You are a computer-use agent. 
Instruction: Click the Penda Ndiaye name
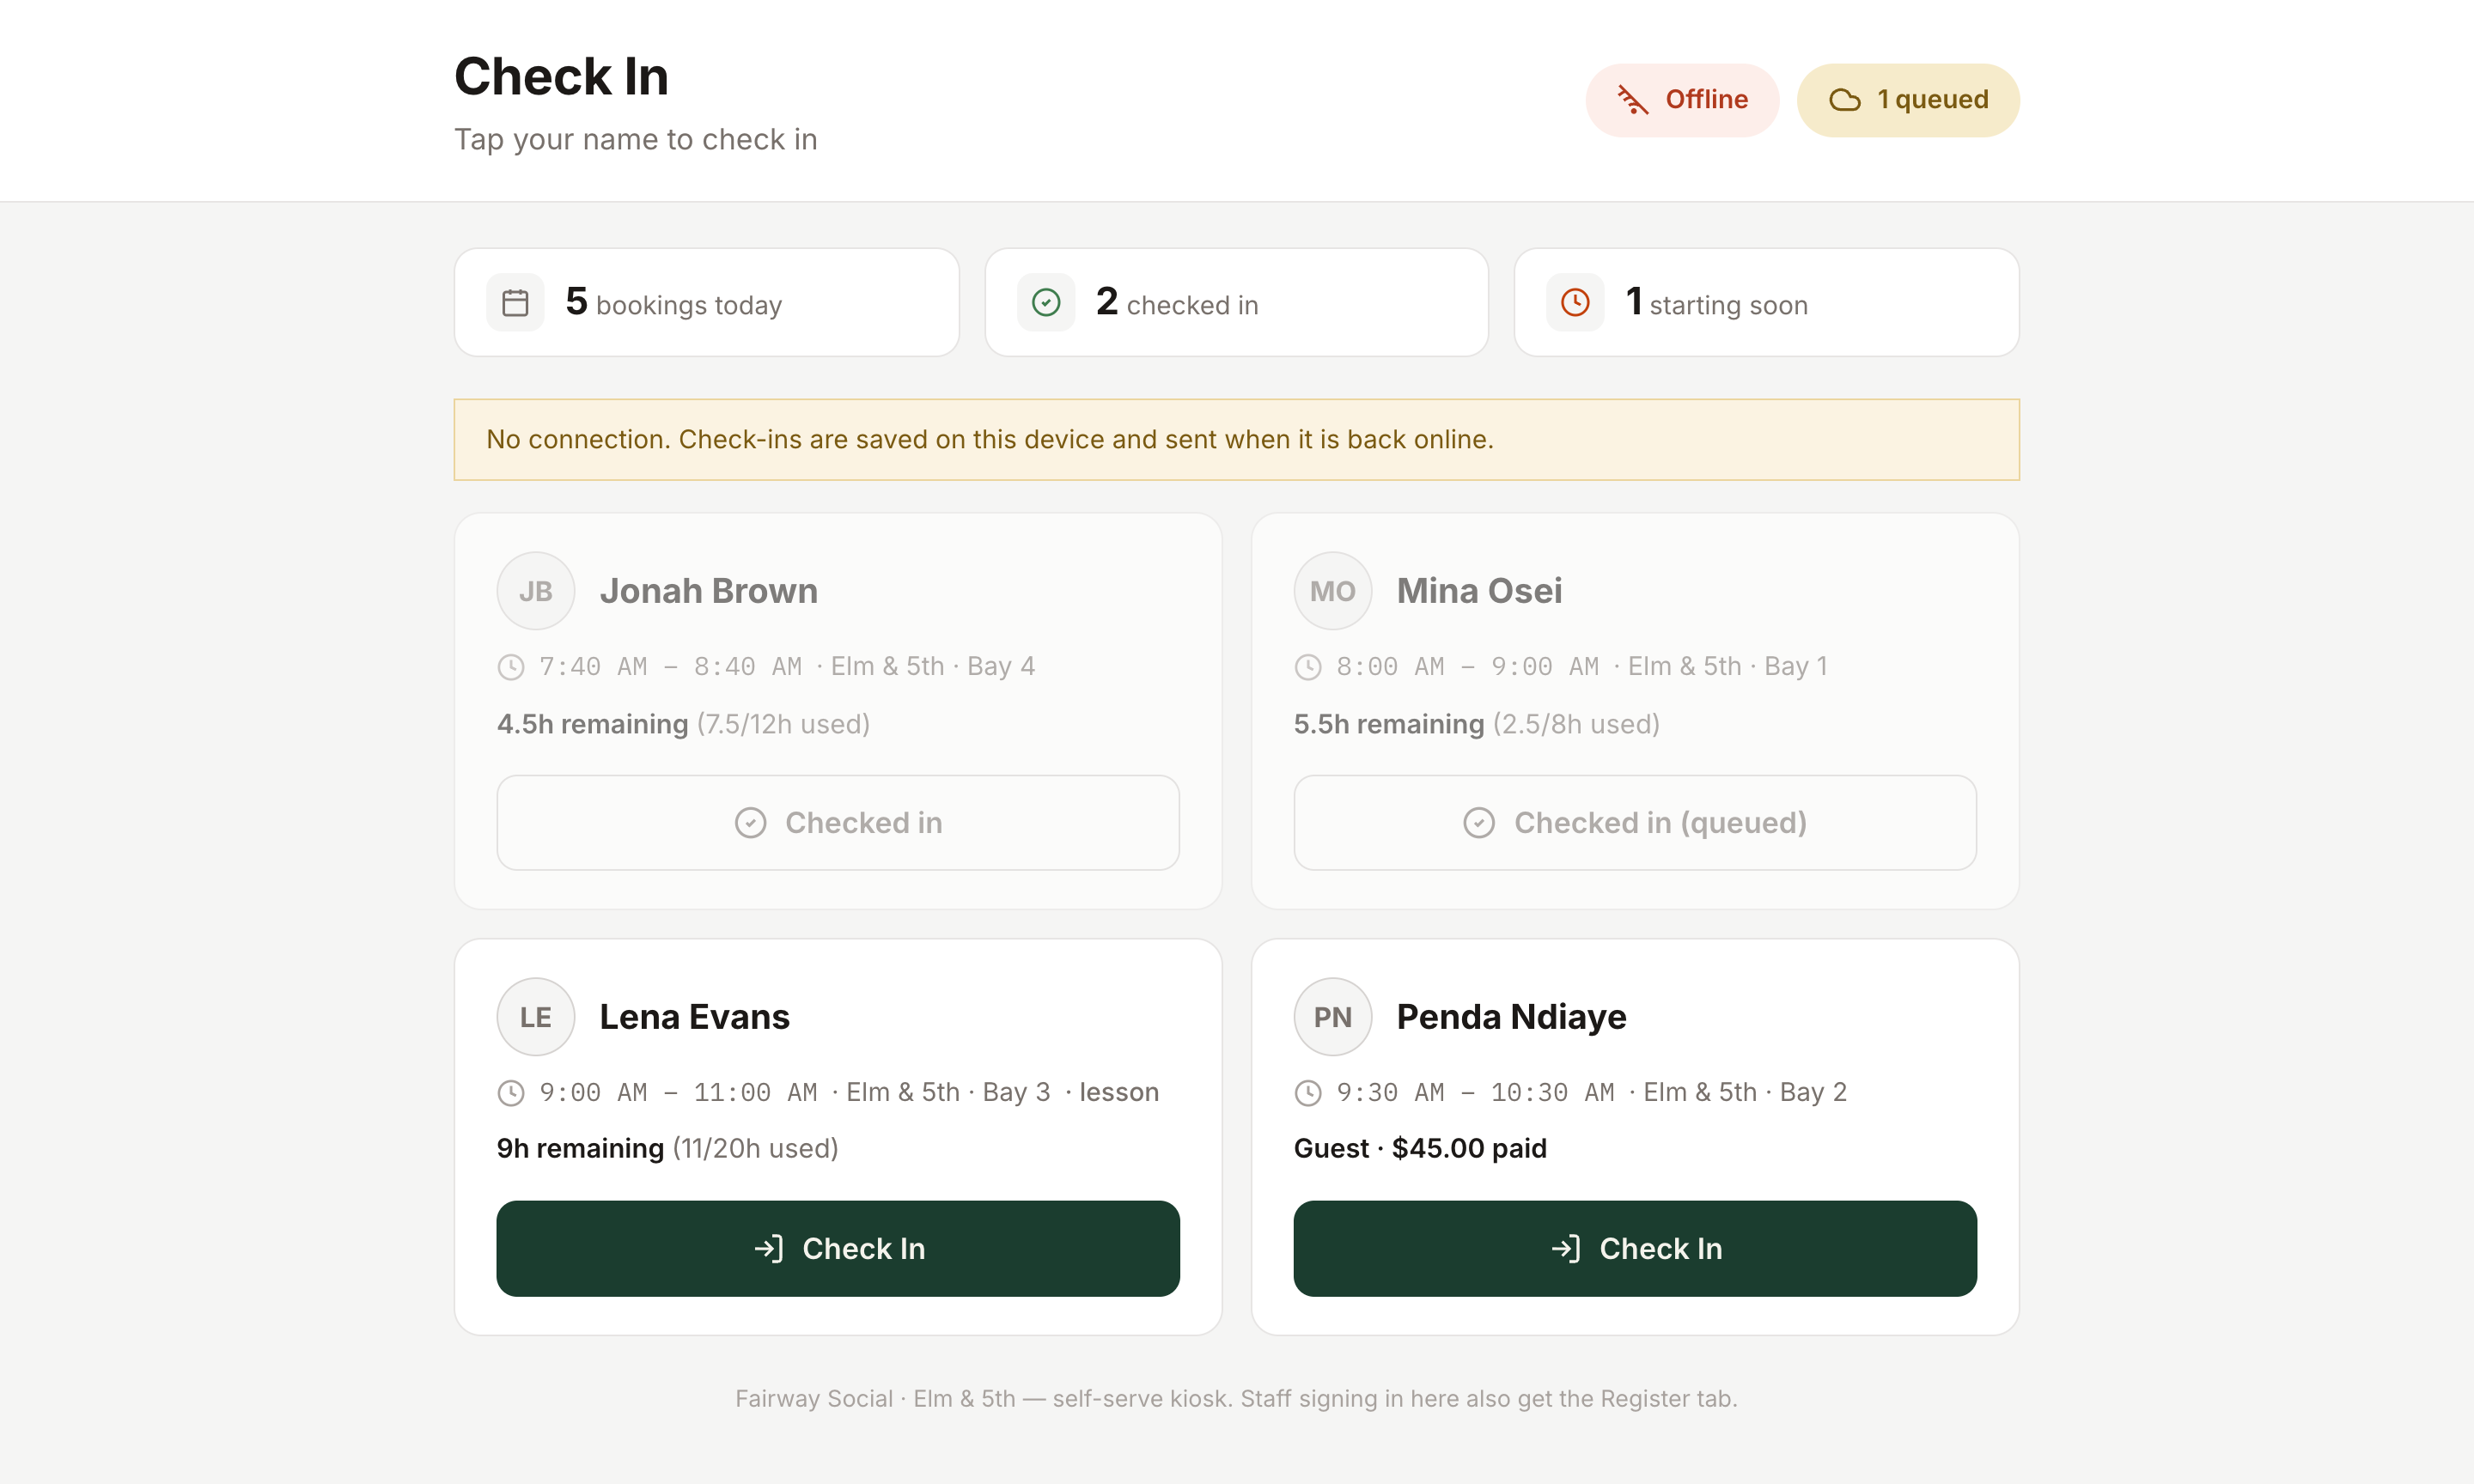(1511, 1017)
